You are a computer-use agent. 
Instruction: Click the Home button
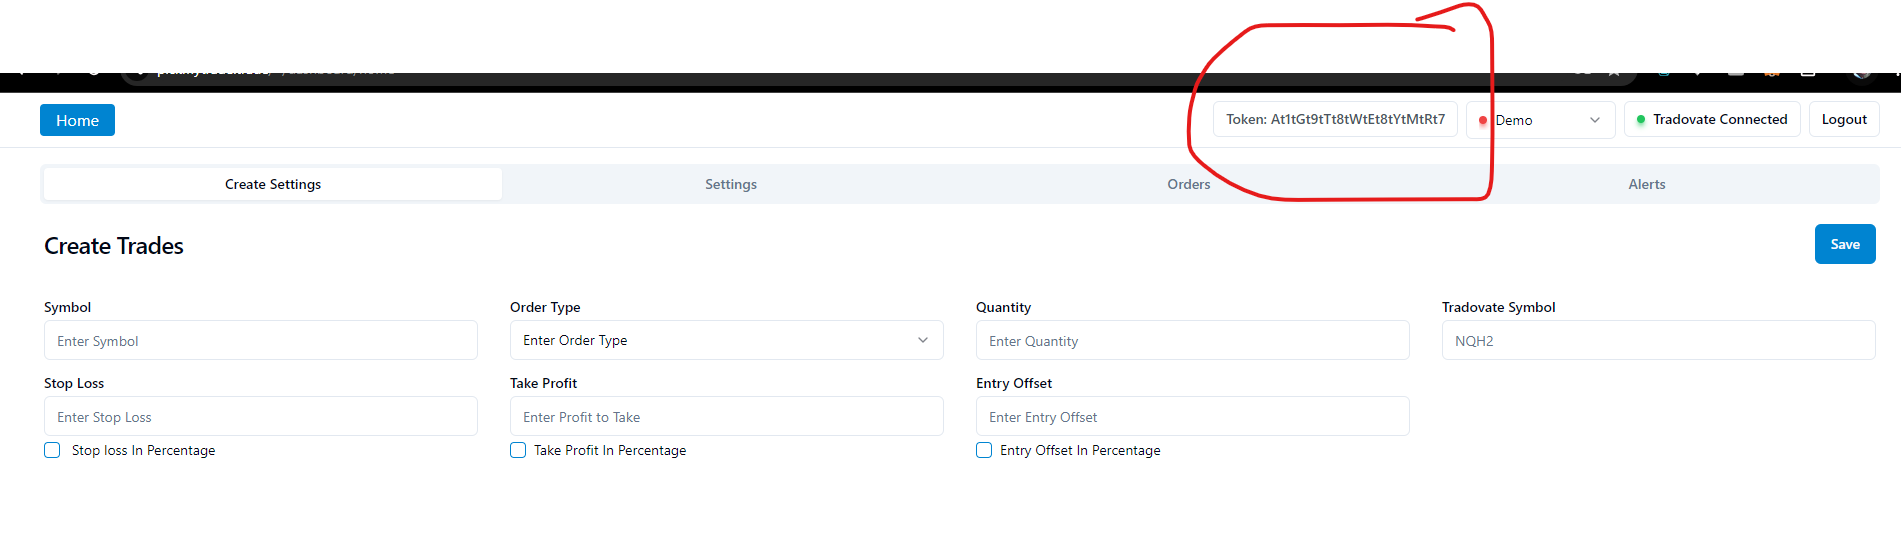(77, 120)
